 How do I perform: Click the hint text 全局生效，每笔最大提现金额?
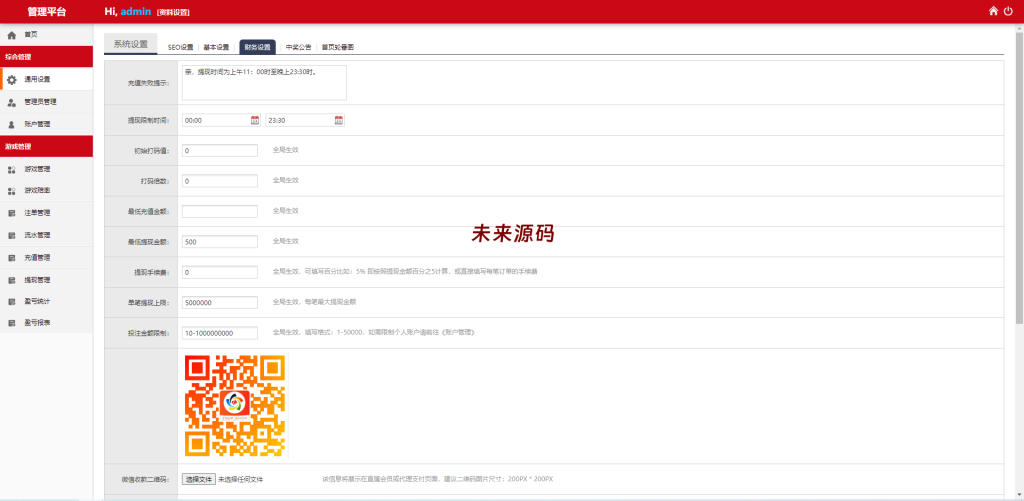coord(314,302)
